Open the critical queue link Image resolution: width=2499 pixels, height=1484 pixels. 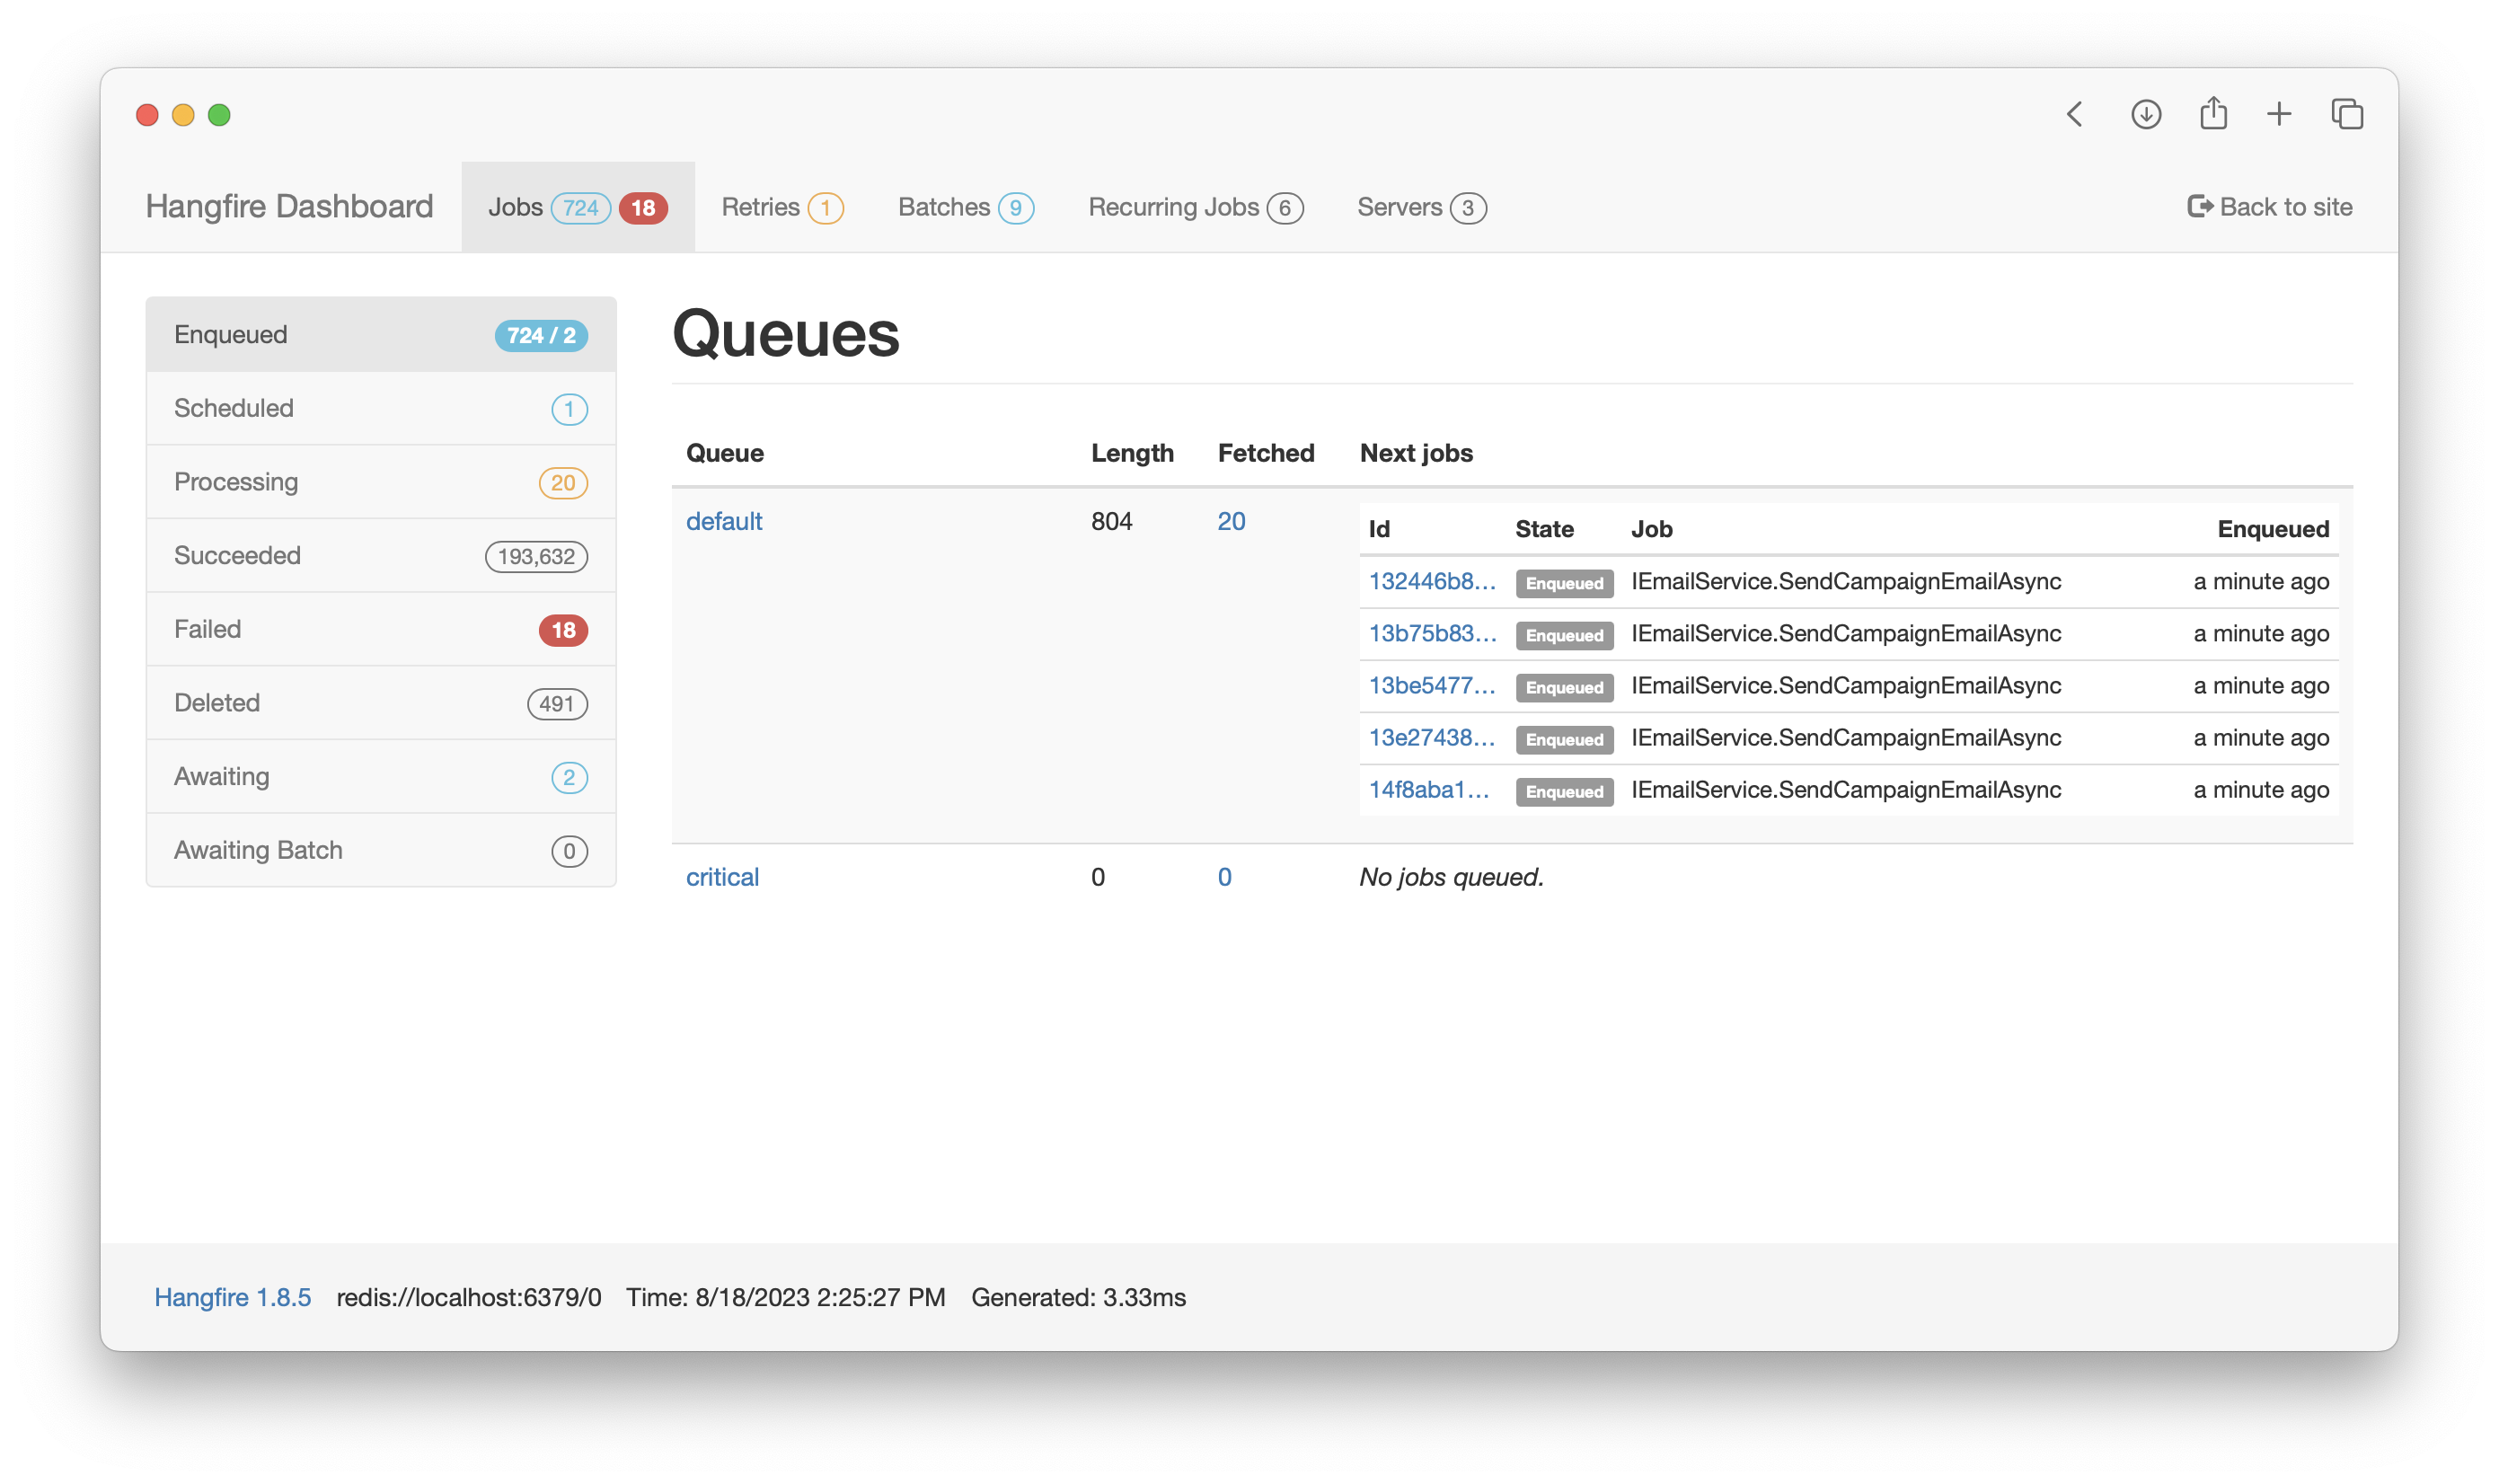[x=722, y=877]
